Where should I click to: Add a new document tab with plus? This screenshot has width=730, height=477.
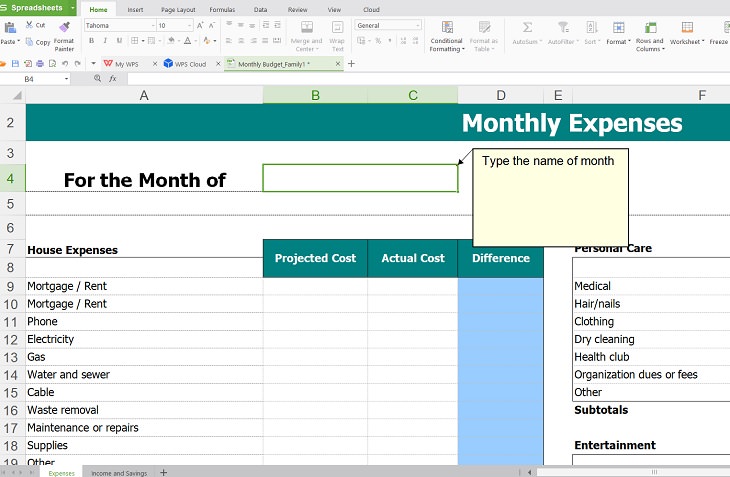pyautogui.click(x=351, y=64)
